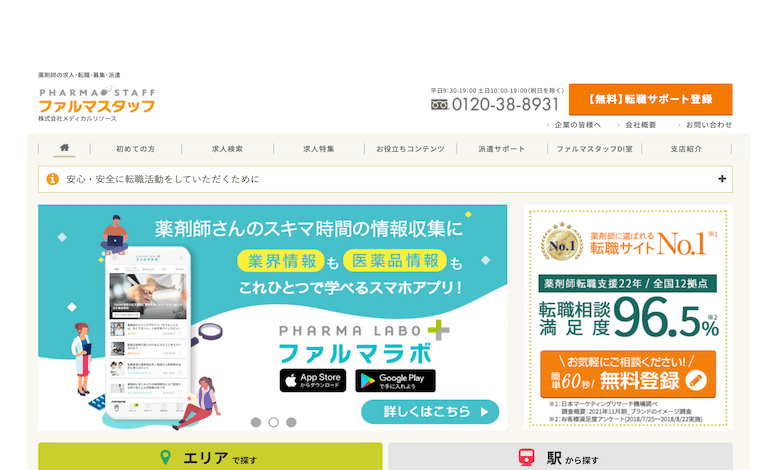The height and width of the screenshot is (470, 780).
Task: Open お役立ちコンテンツ menu item
Action: [x=410, y=149]
